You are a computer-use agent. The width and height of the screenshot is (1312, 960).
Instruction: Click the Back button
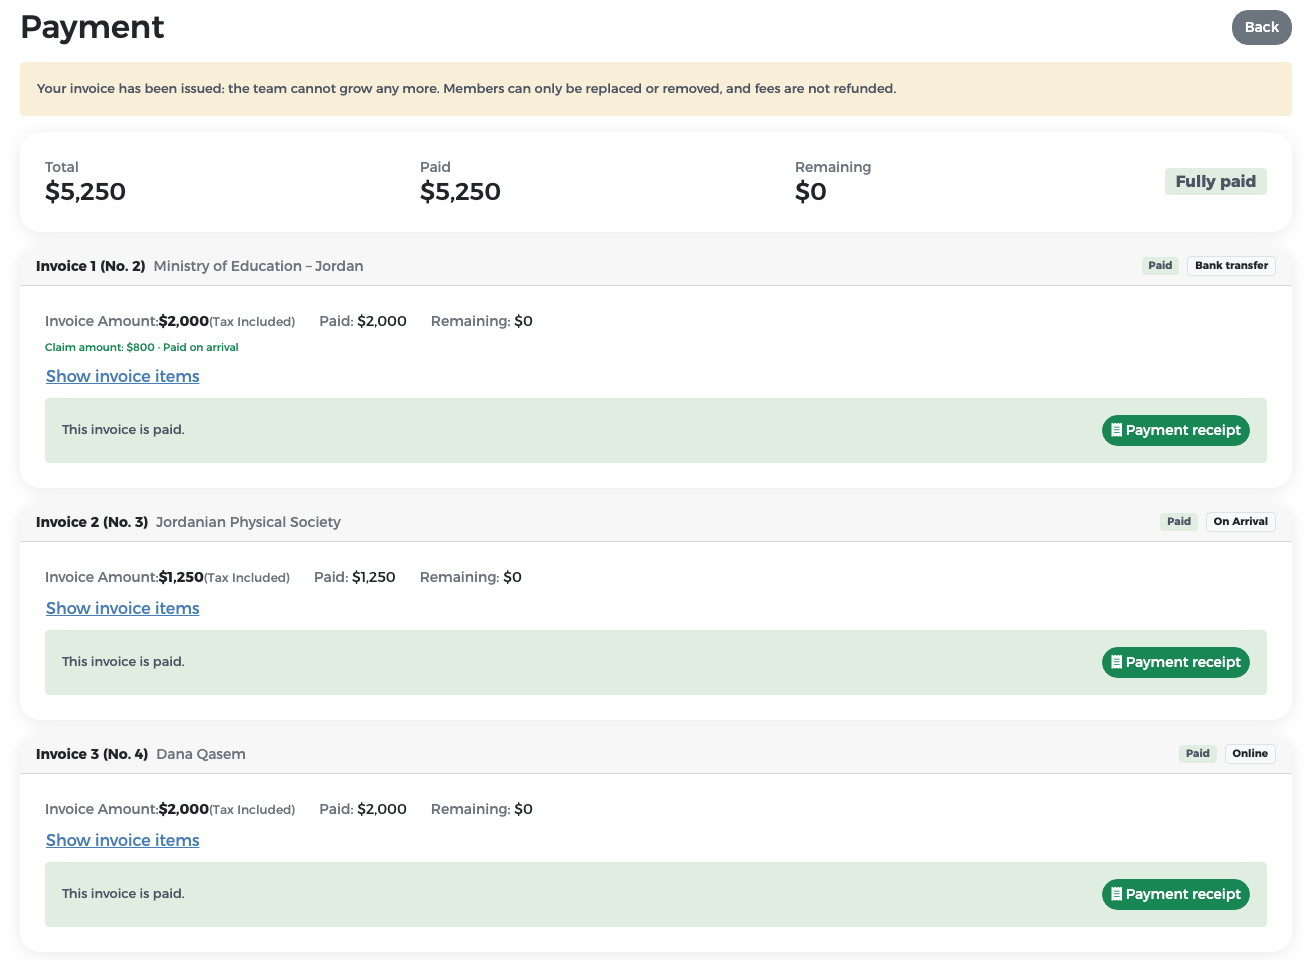(1261, 27)
